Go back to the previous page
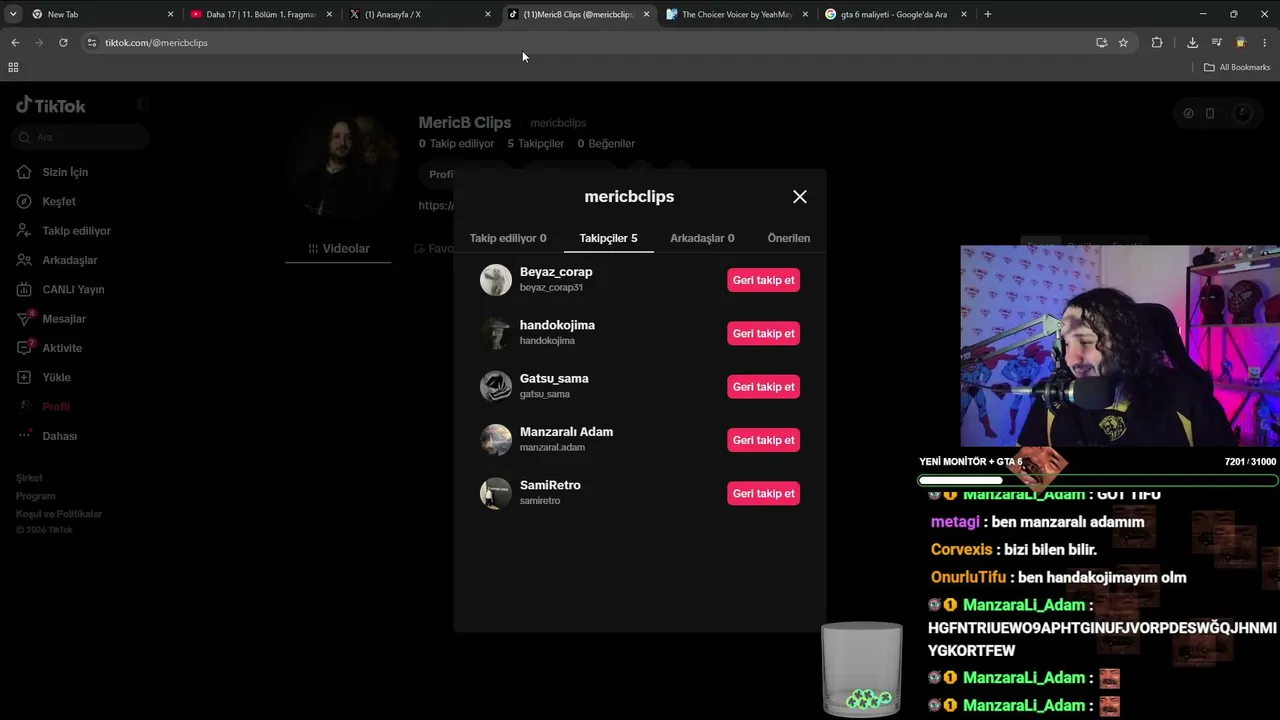This screenshot has width=1280, height=720. (15, 43)
